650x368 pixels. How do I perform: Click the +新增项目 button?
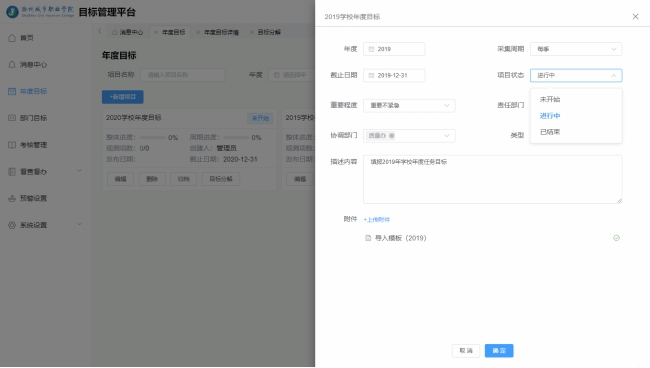coord(123,97)
